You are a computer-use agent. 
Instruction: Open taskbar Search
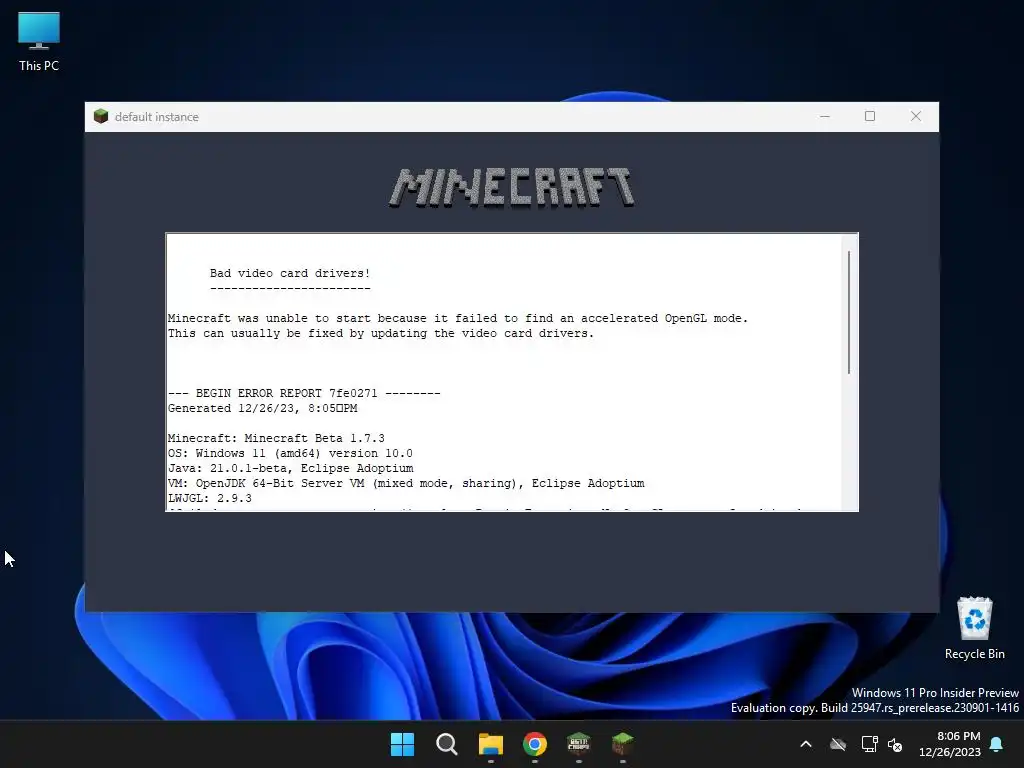click(x=447, y=744)
